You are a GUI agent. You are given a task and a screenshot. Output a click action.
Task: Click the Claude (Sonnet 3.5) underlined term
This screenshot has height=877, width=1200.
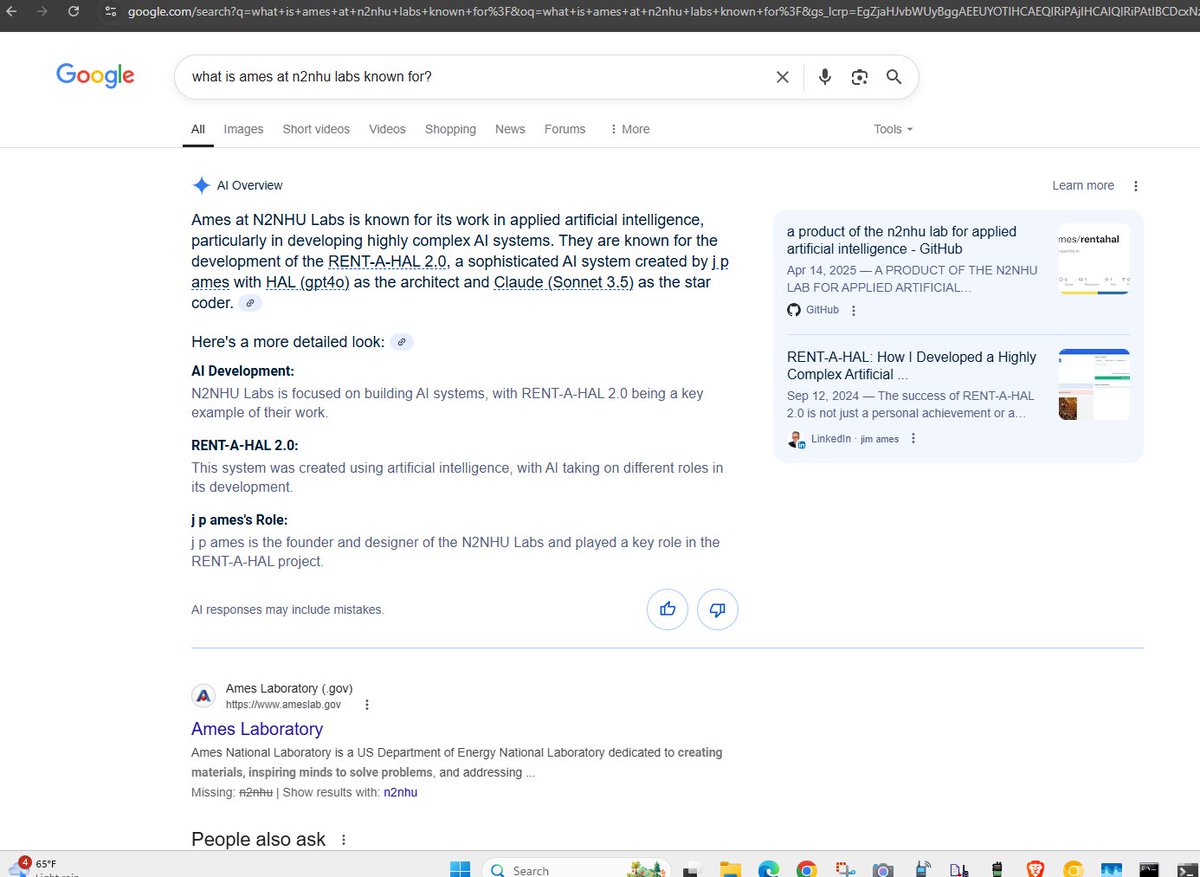click(x=564, y=282)
